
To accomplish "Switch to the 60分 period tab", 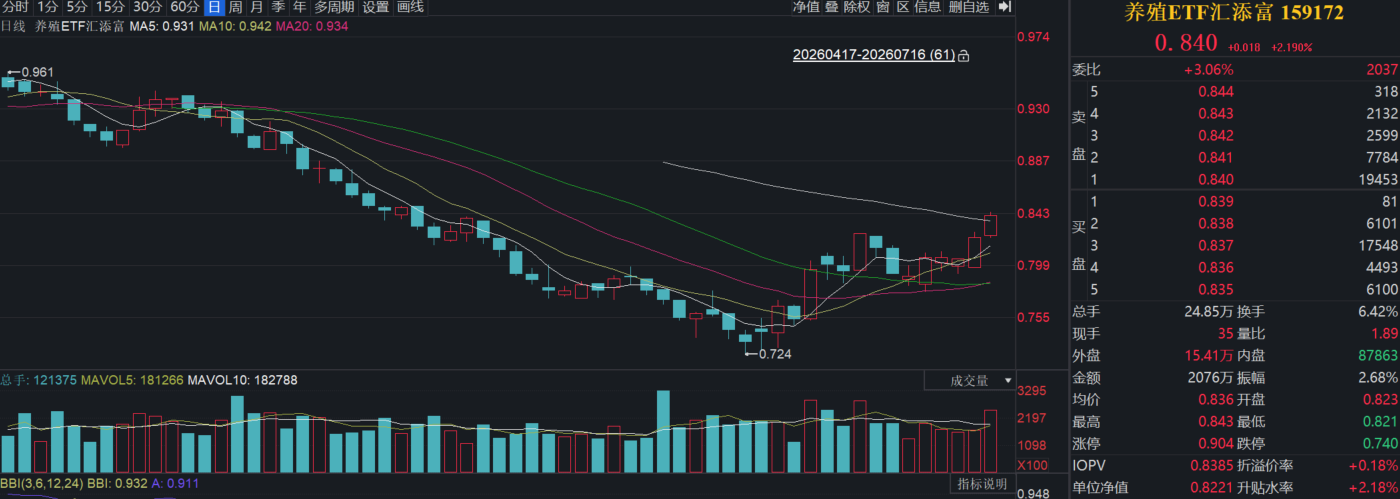I will tap(185, 7).
